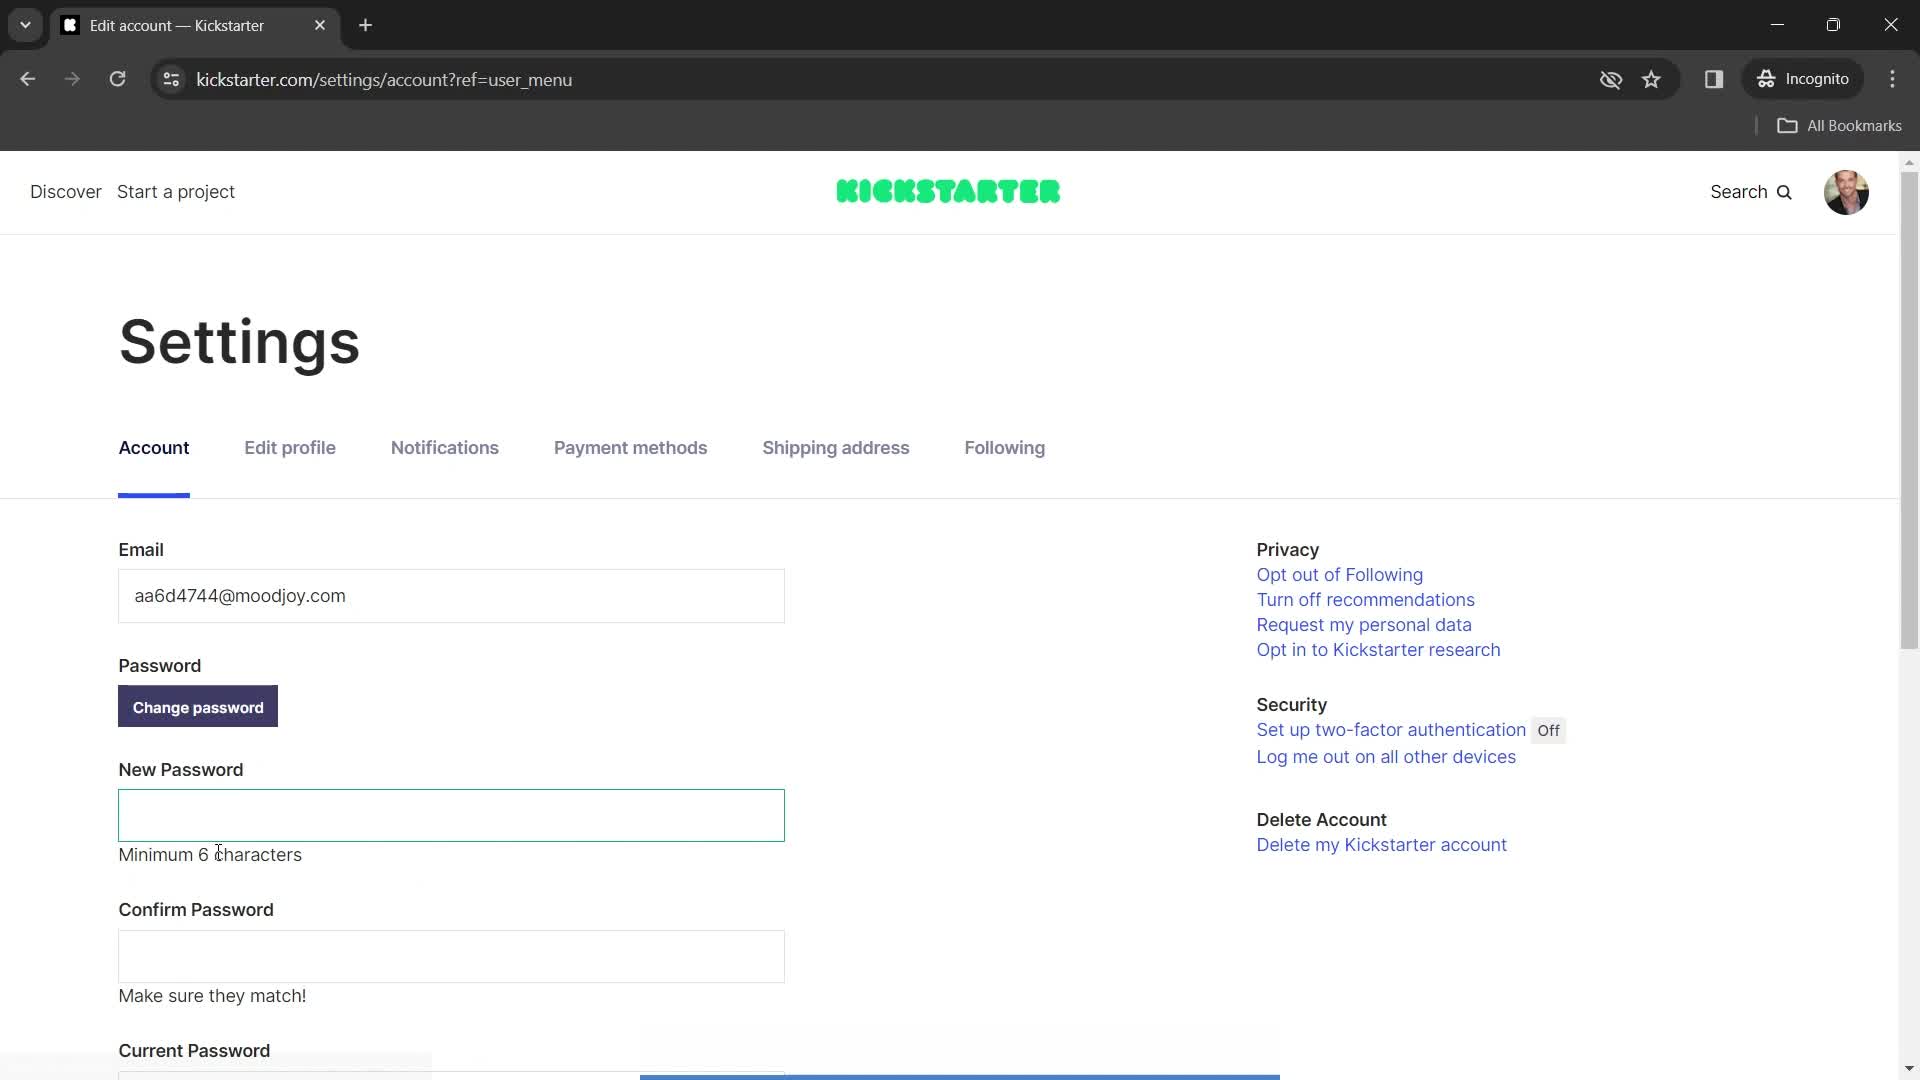Click the bookmark star icon
Screen dimensions: 1920x1080
pos(1652,79)
